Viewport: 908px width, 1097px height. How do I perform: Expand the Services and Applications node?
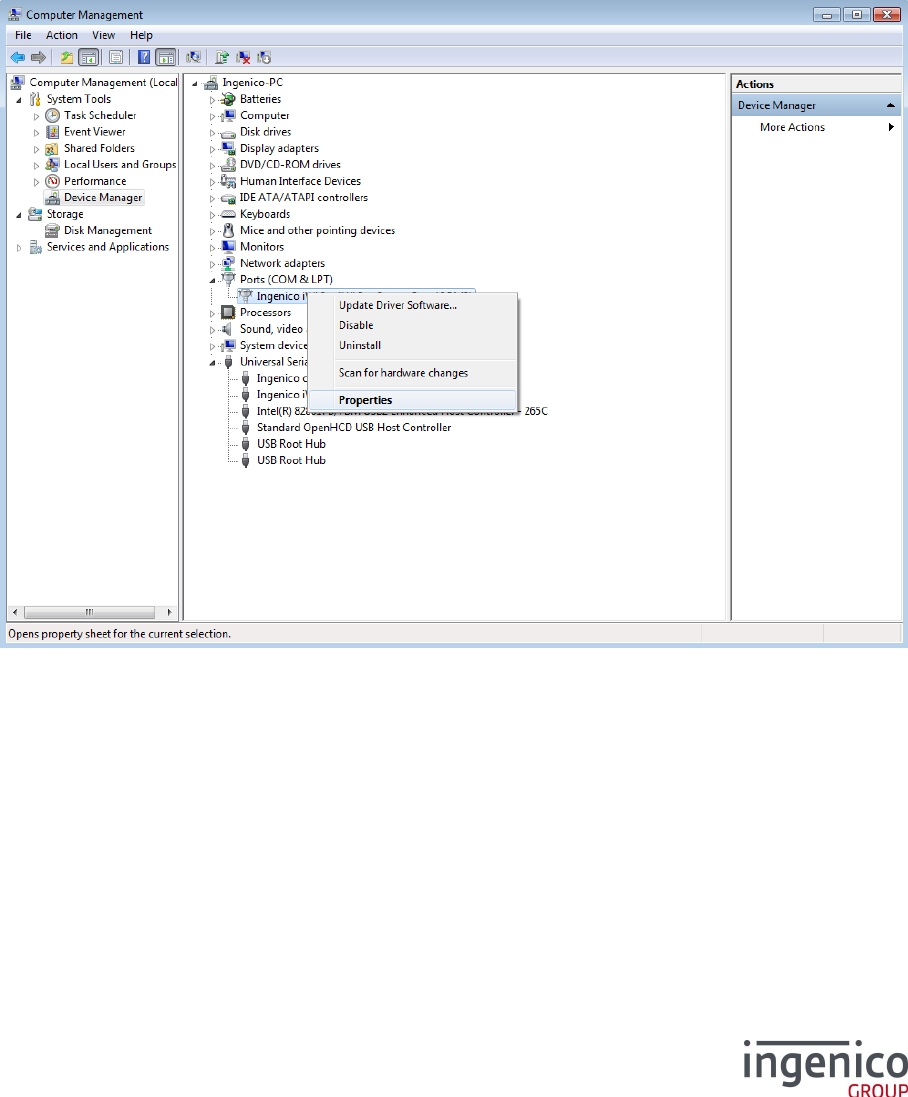19,248
